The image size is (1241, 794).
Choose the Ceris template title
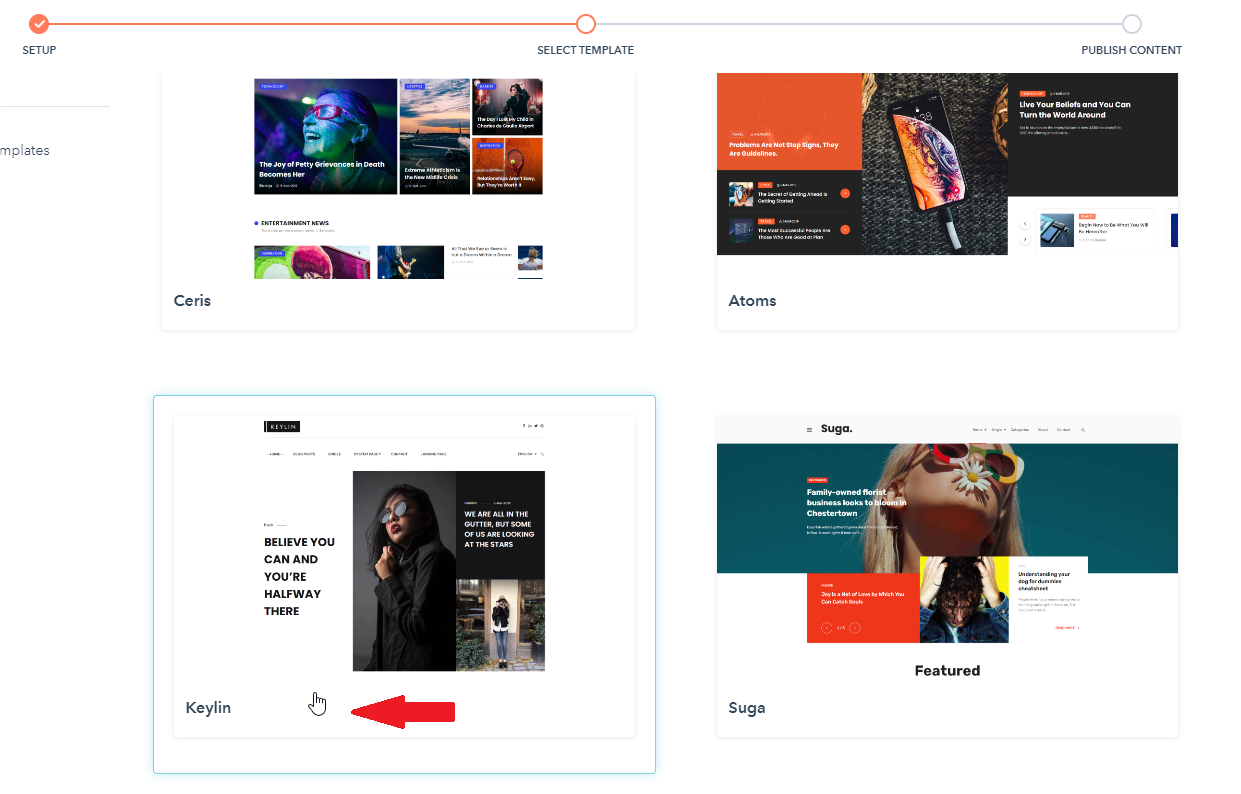(192, 300)
